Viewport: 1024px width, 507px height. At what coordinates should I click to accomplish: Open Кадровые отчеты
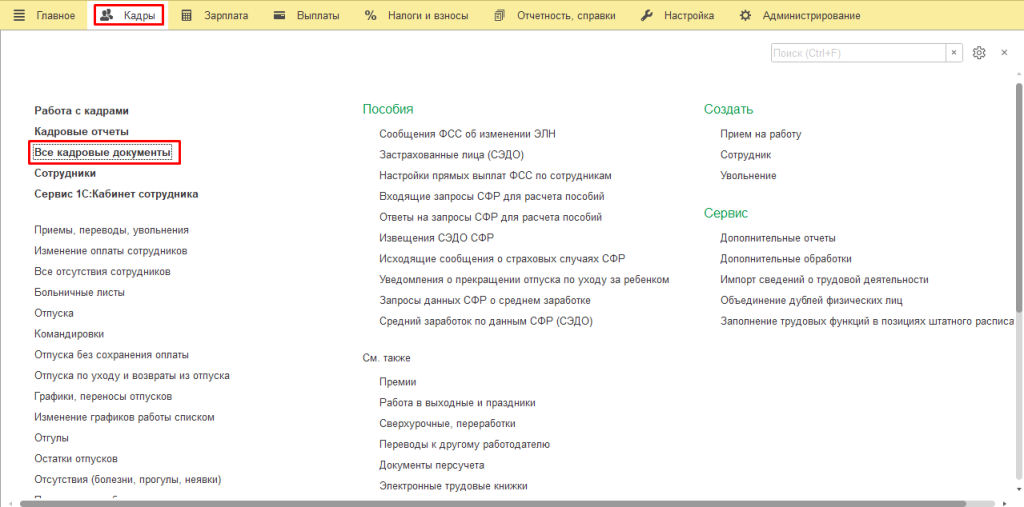82,131
